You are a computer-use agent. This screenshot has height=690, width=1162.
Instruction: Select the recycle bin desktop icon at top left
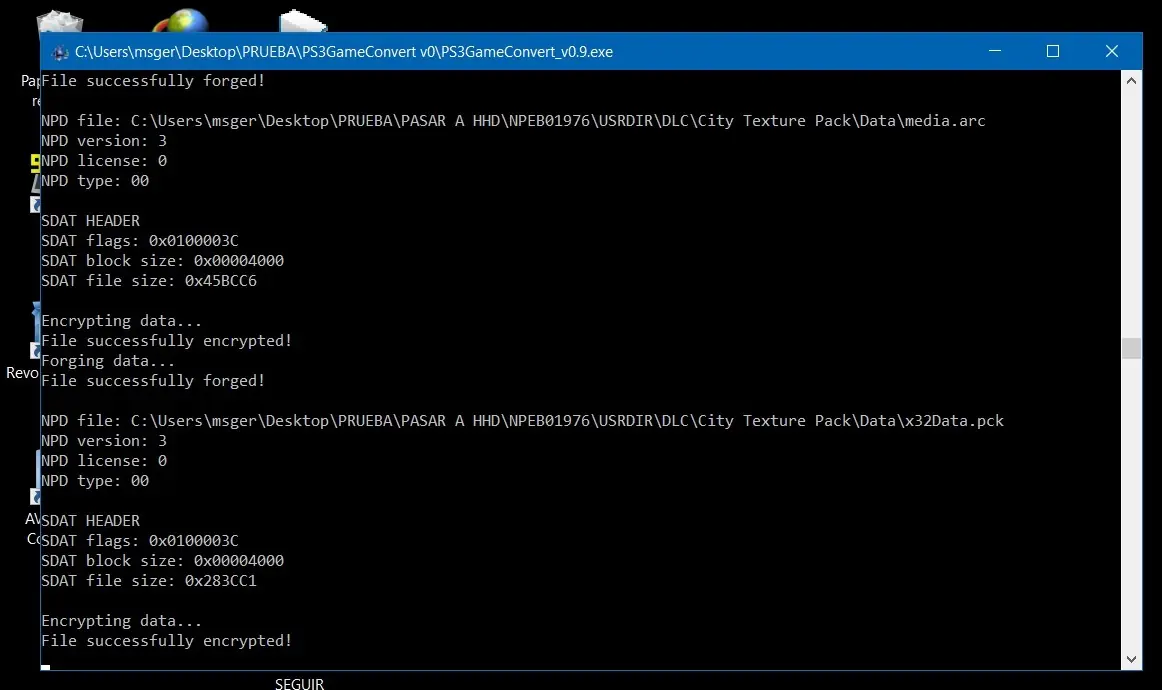click(x=60, y=21)
